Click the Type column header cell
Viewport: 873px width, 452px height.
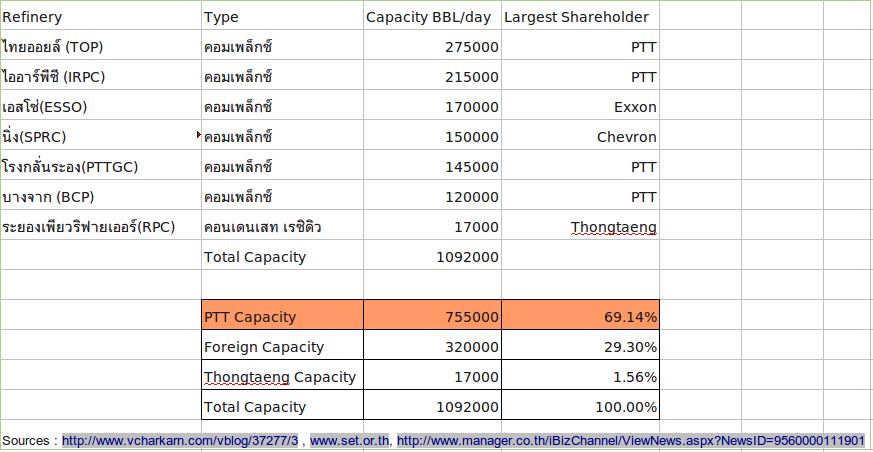point(282,17)
